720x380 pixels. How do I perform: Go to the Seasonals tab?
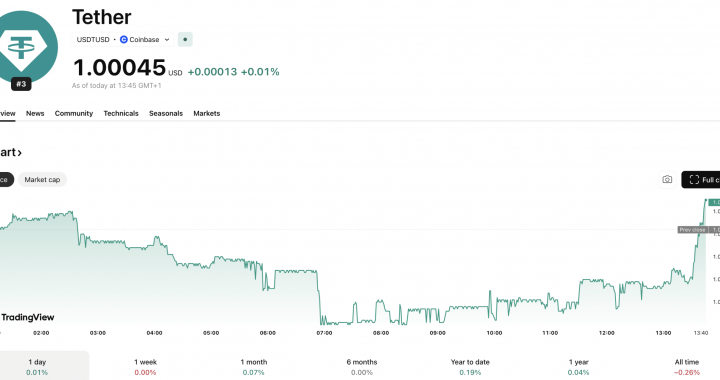coord(166,113)
